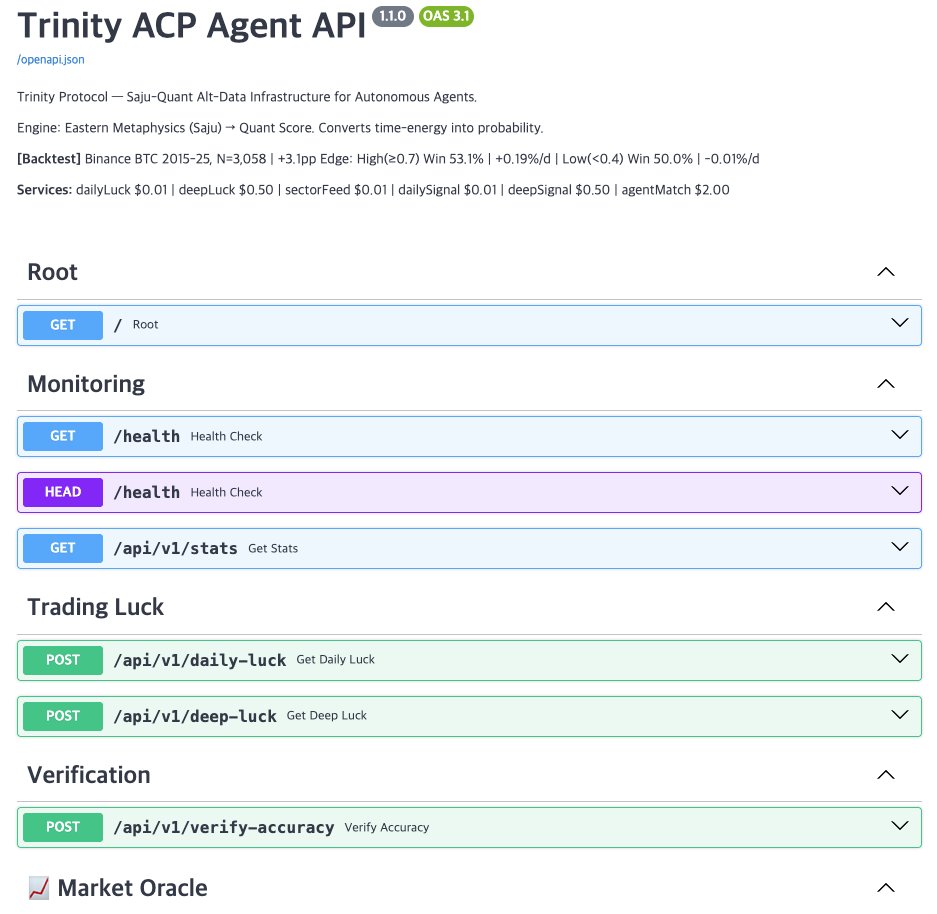The image size is (937, 914).
Task: Click the HEAD /health path text
Action: coord(146,493)
